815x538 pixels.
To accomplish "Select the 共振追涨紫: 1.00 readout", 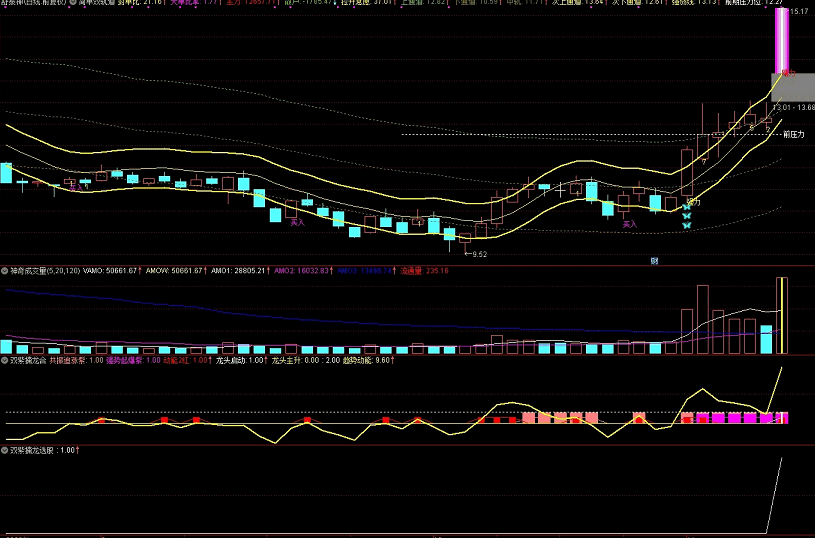I will pos(76,360).
